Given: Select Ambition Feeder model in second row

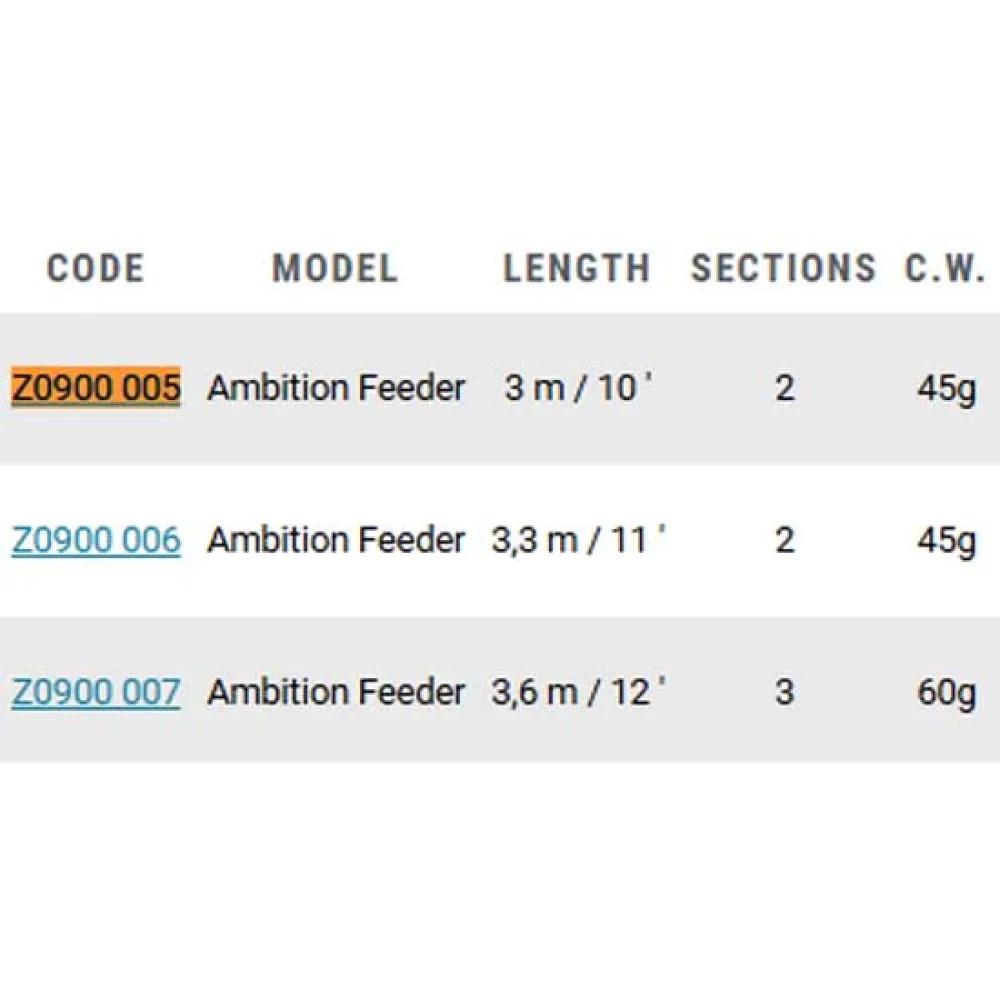Looking at the screenshot, I should click(x=336, y=540).
